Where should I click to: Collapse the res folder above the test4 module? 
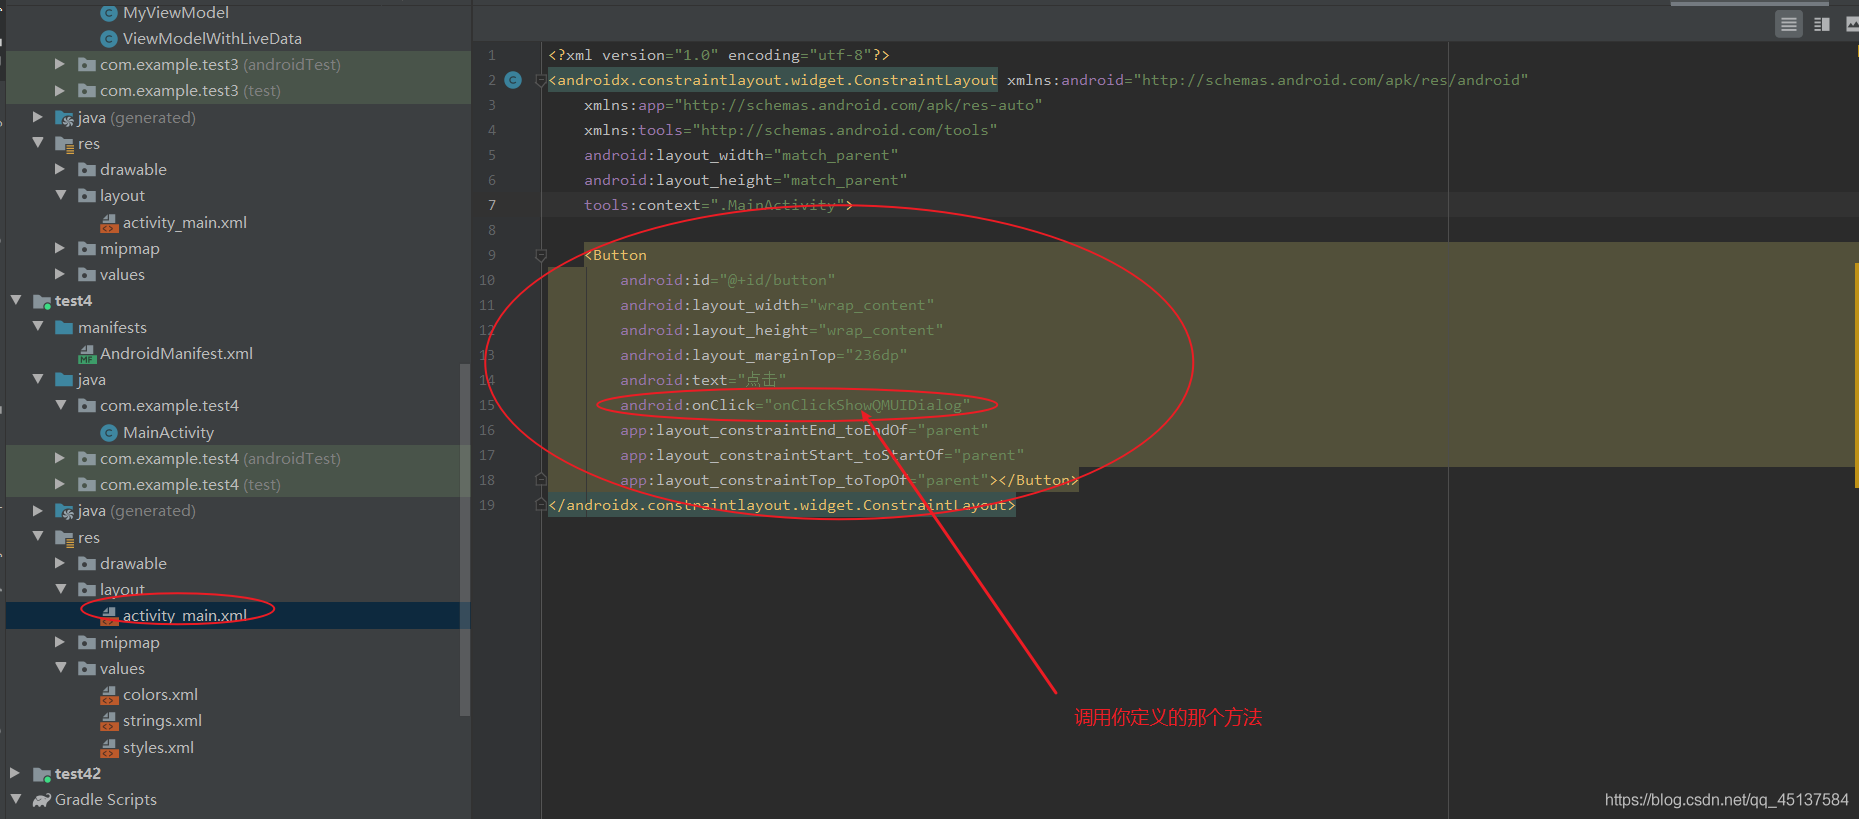(37, 143)
